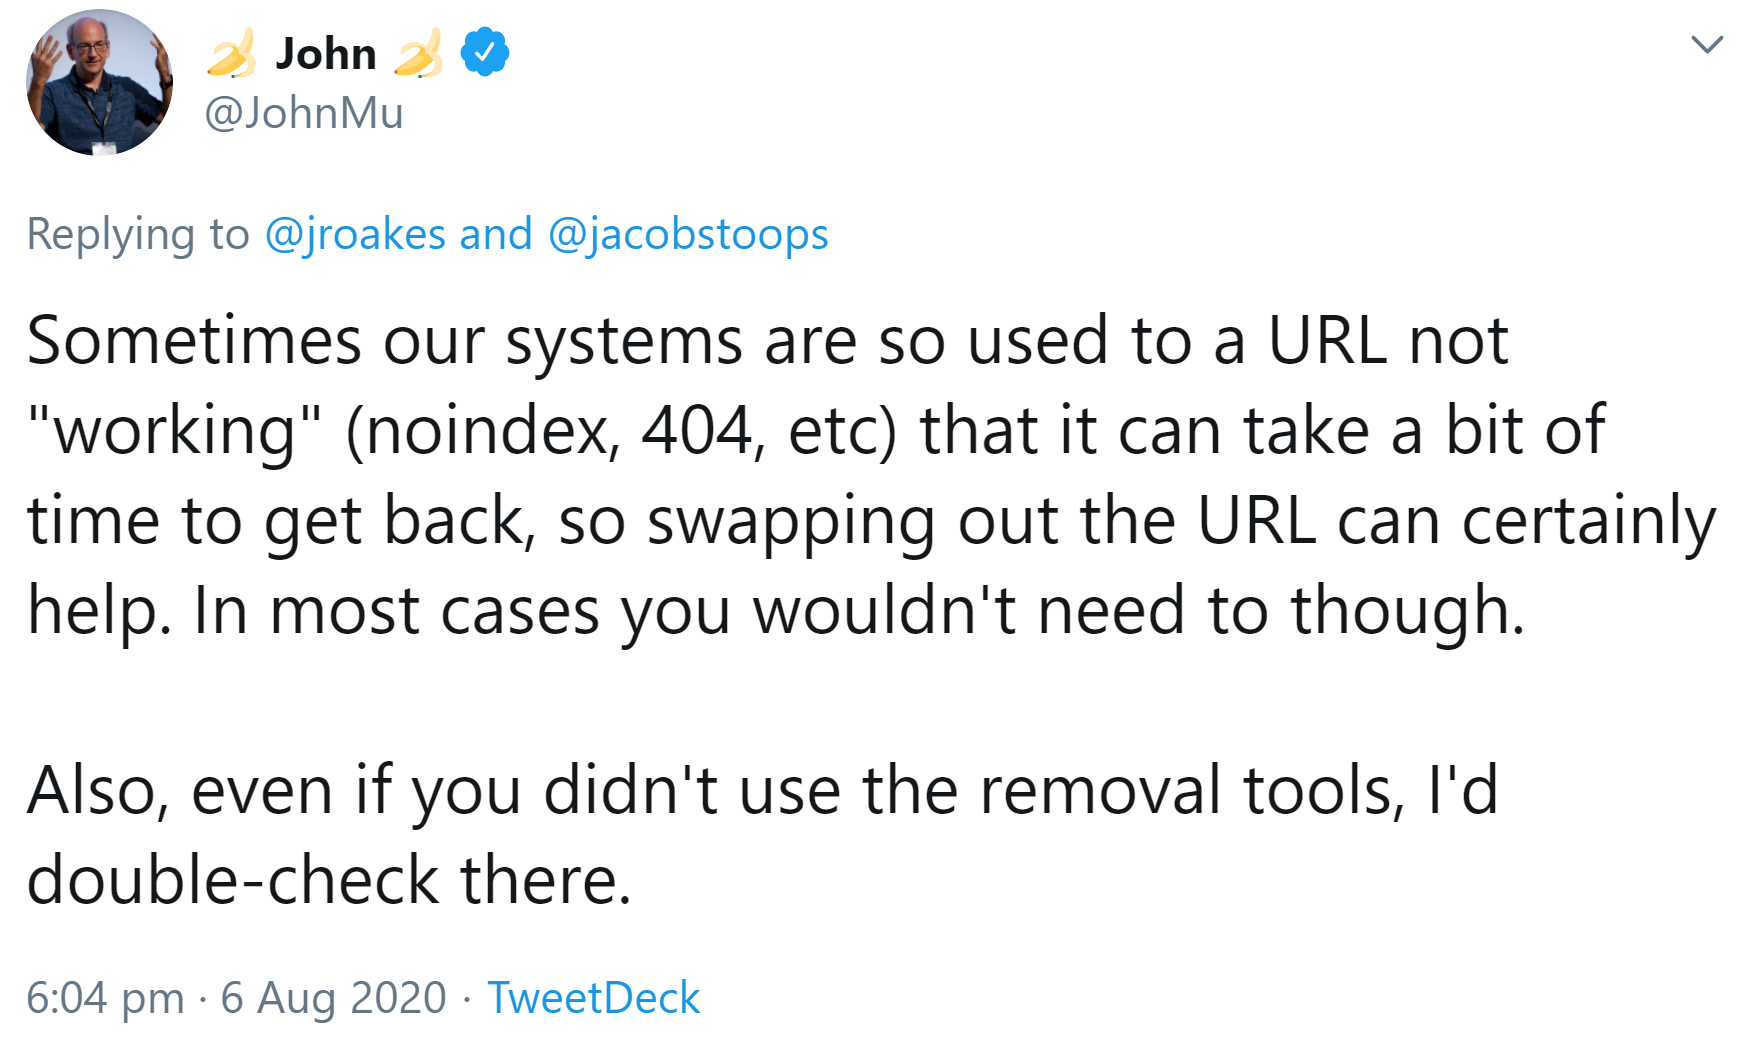
Task: Visit the @JohnMu handle
Action: (304, 113)
